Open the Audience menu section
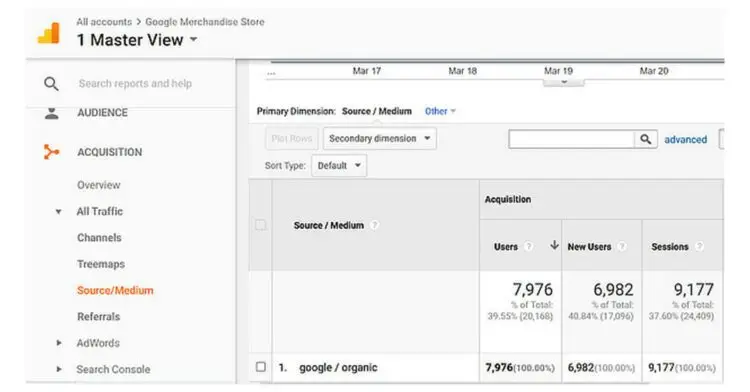 click(x=102, y=113)
